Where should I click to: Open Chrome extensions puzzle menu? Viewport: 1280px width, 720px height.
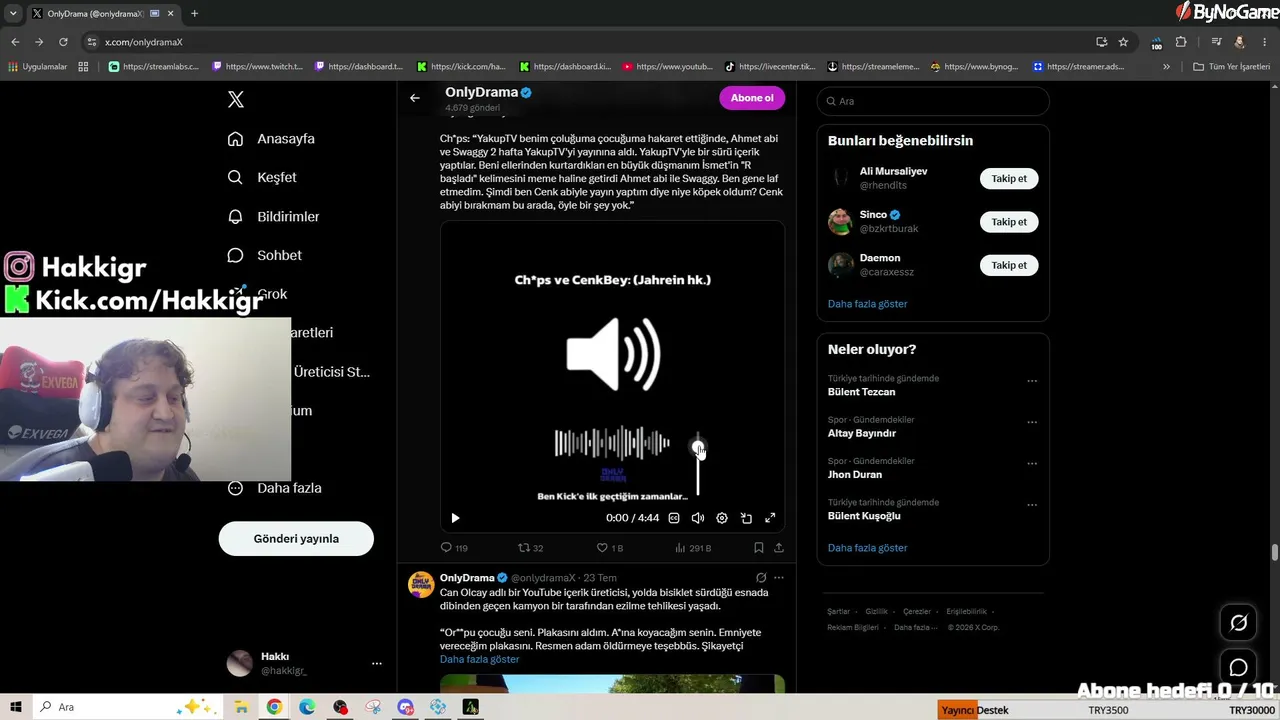tap(1181, 42)
